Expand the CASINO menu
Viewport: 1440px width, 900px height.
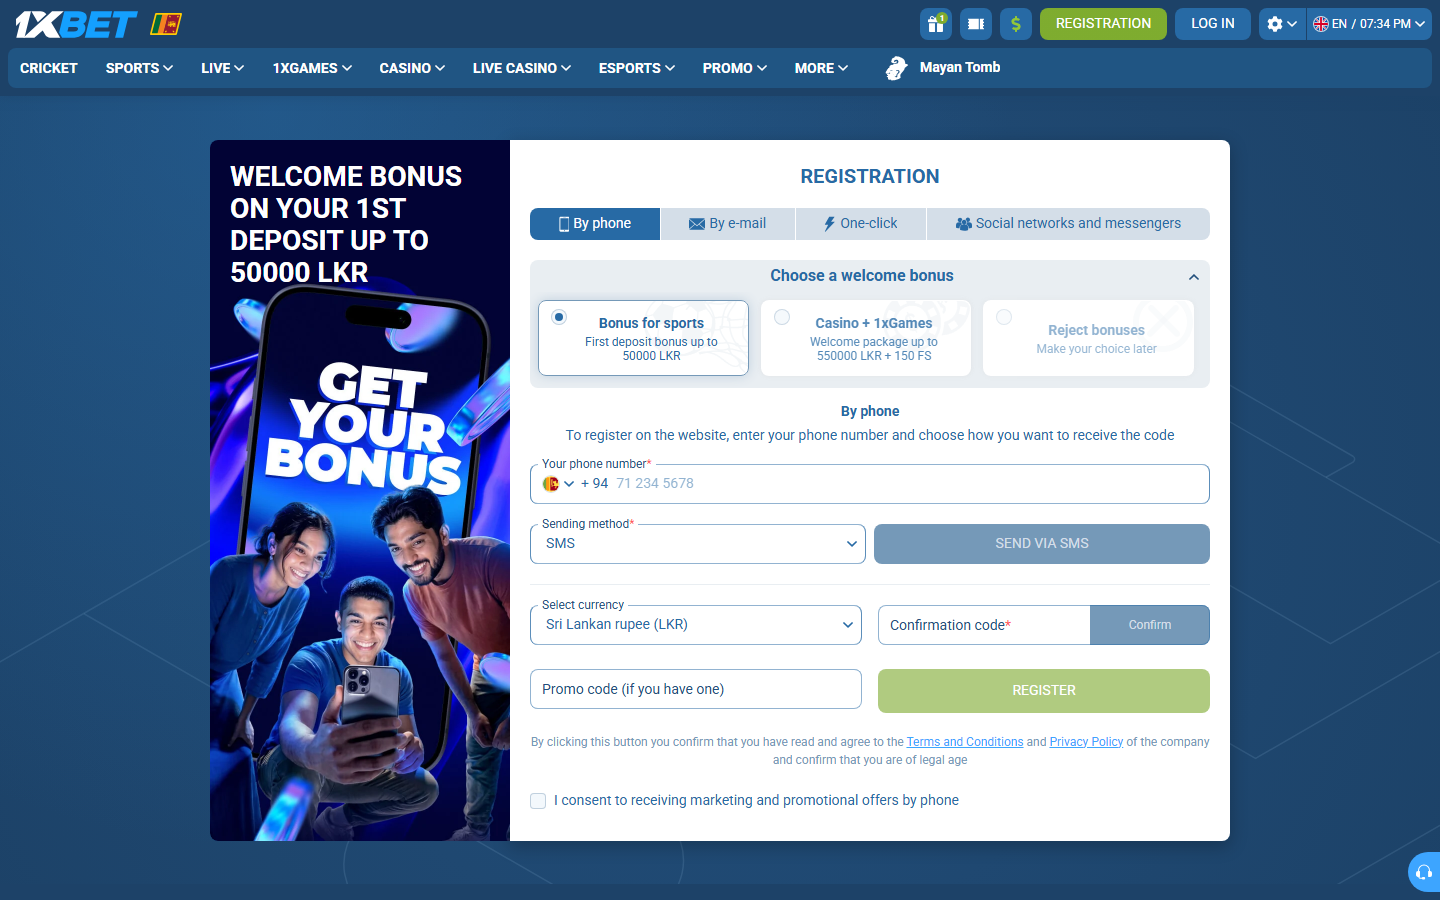(x=412, y=68)
